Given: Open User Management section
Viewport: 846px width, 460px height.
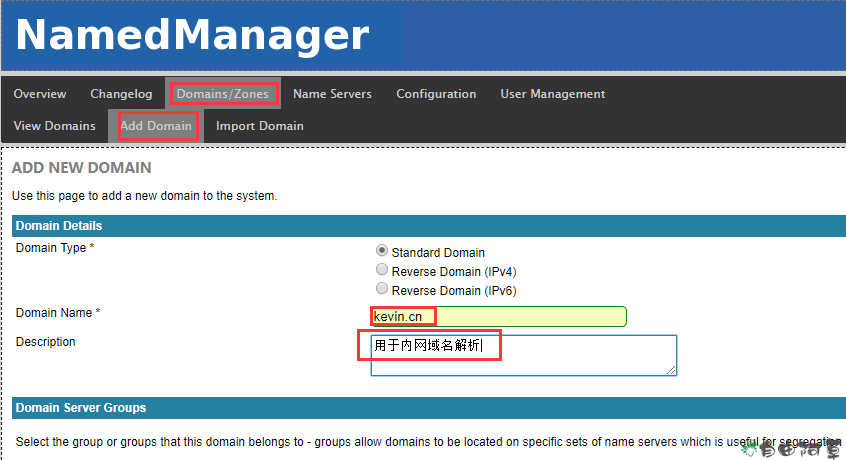Looking at the screenshot, I should [x=552, y=94].
